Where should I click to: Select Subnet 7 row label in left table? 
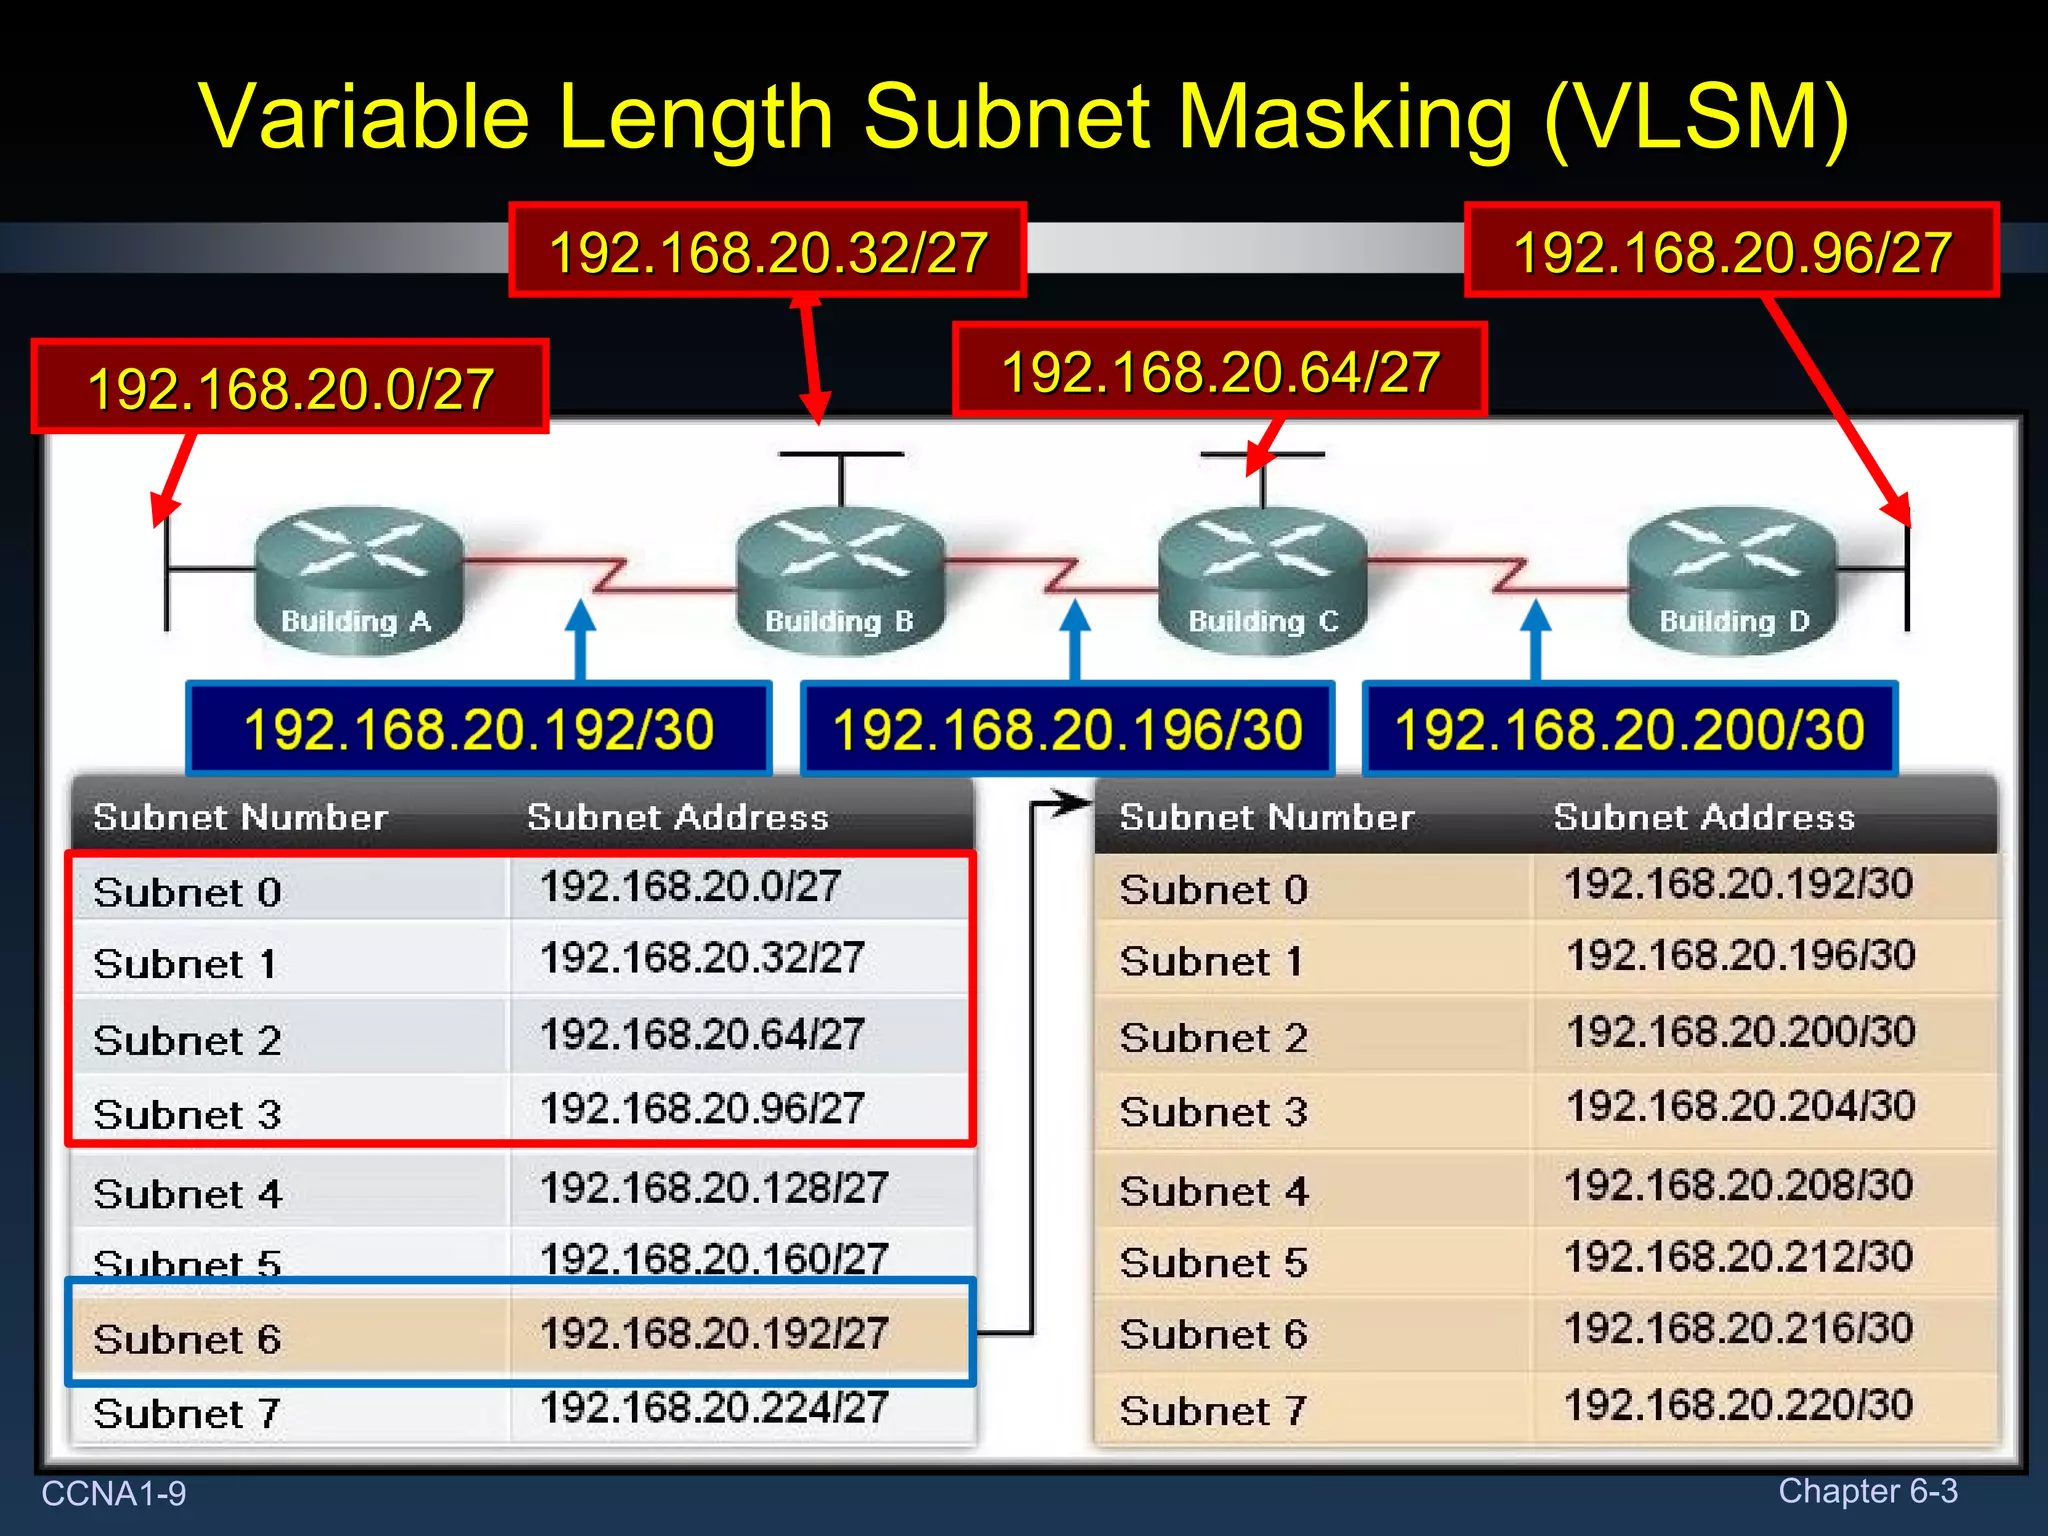(186, 1413)
